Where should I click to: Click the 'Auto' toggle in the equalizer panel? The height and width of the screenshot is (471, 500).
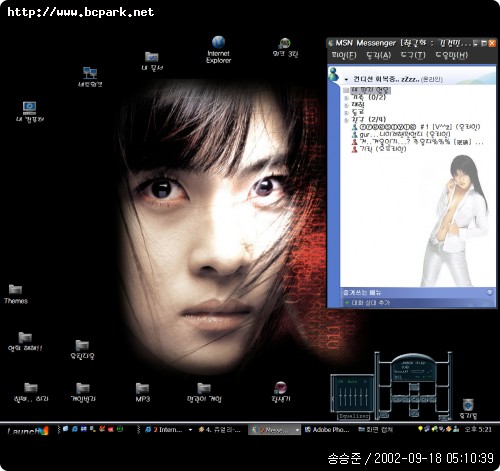tap(352, 381)
